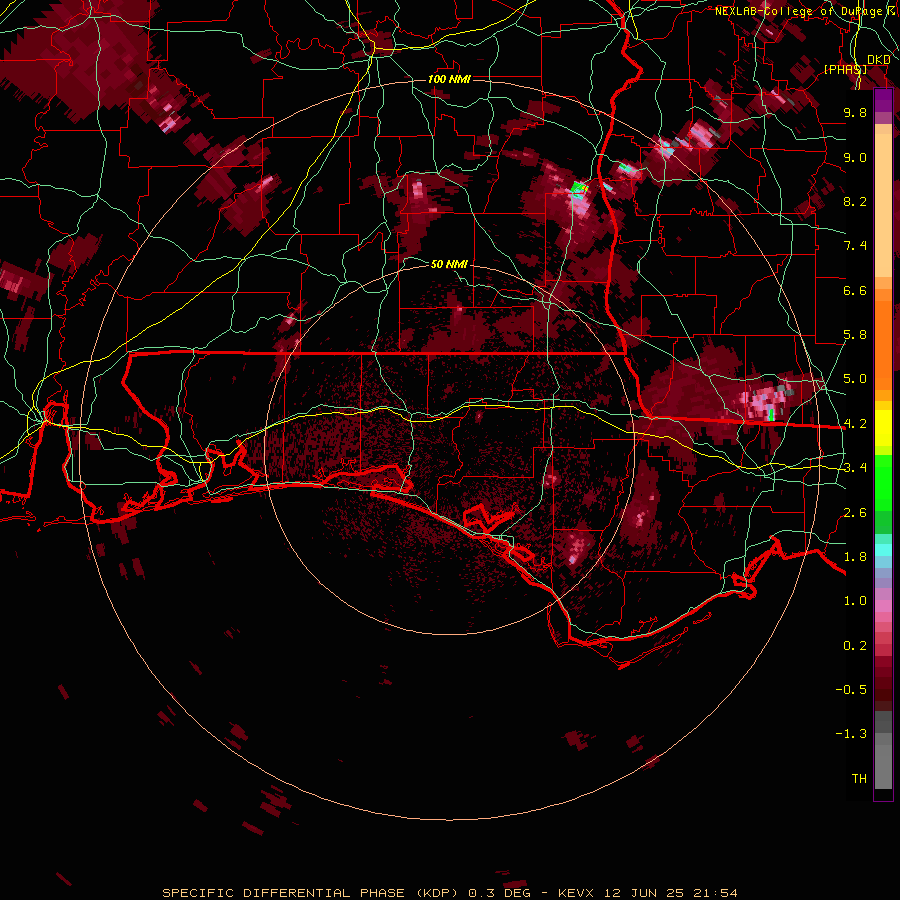
Task: Click the "50 NMI" range ring label
Action: (449, 264)
